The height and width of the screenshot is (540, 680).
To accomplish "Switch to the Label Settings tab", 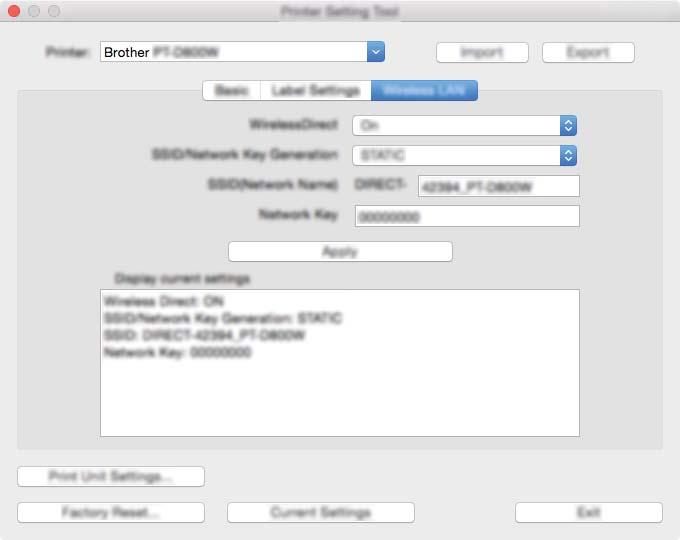I will point(315,91).
